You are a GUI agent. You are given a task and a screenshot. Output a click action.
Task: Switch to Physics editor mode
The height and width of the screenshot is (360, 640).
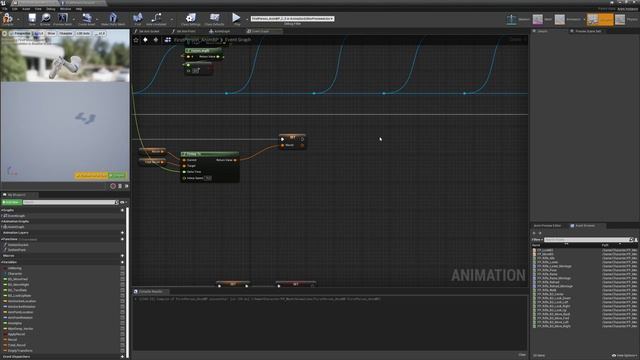pos(627,19)
